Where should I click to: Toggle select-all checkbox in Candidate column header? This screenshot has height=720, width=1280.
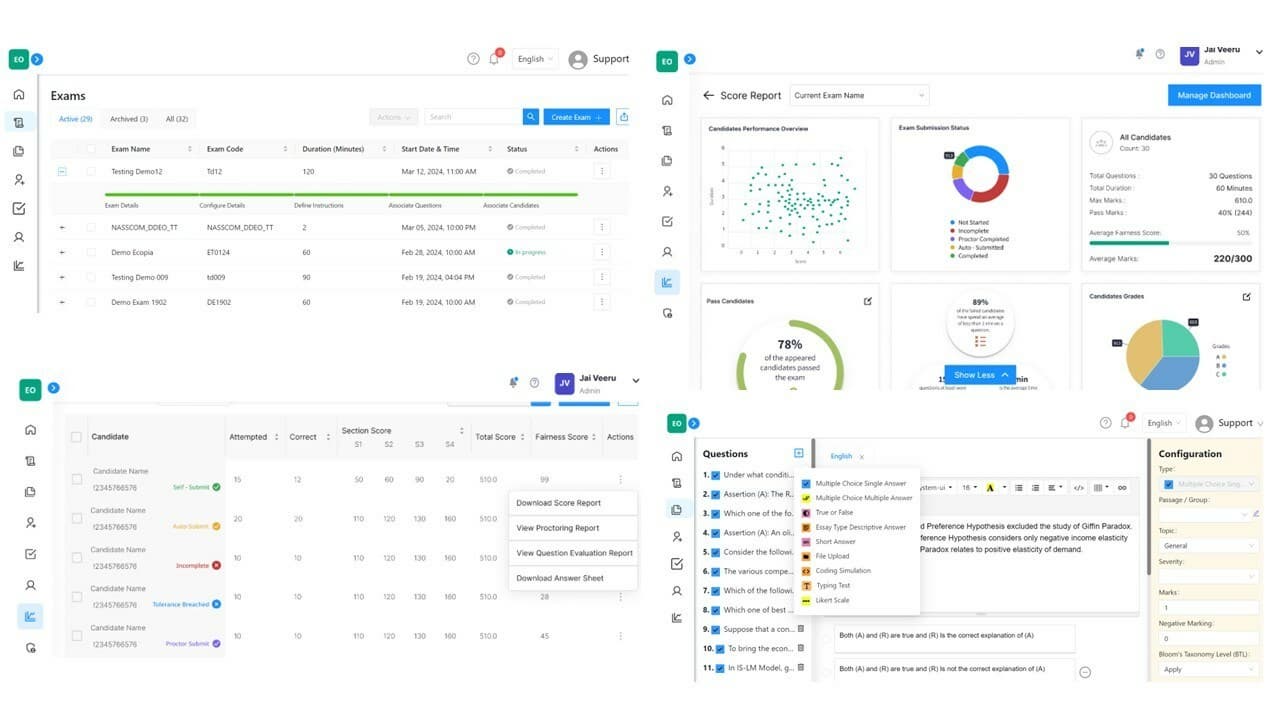[x=76, y=437]
